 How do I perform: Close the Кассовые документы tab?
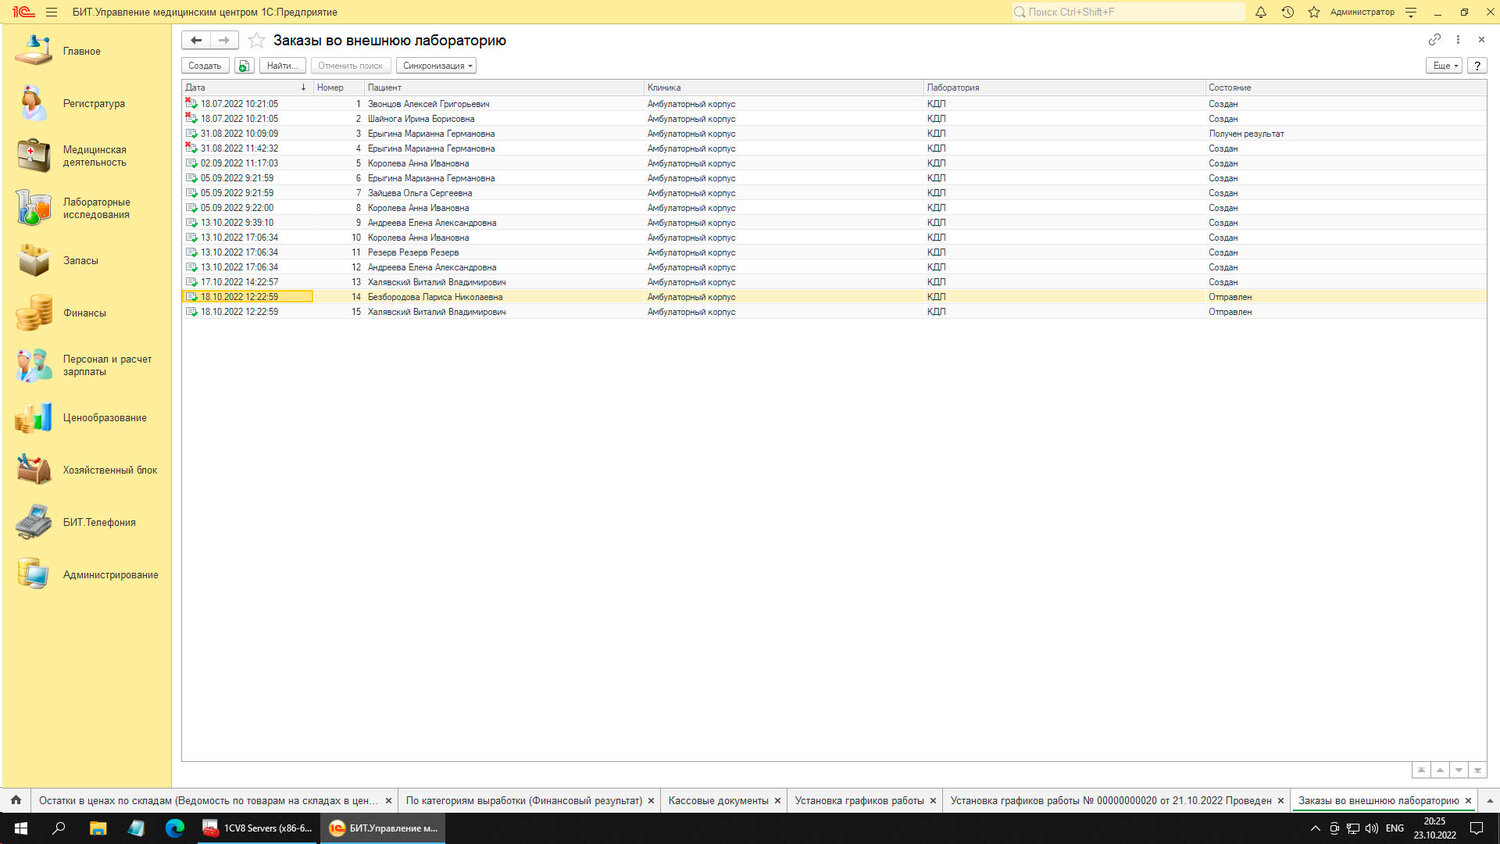(777, 801)
